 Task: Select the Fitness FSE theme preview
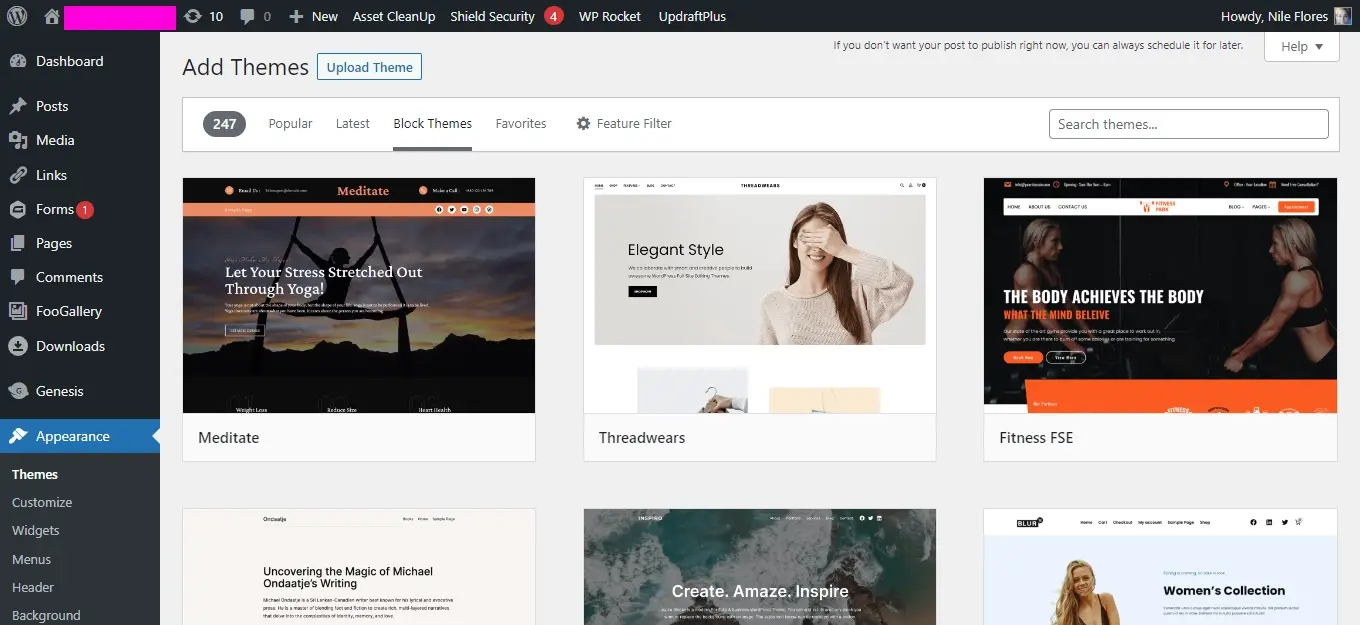pyautogui.click(x=1160, y=296)
